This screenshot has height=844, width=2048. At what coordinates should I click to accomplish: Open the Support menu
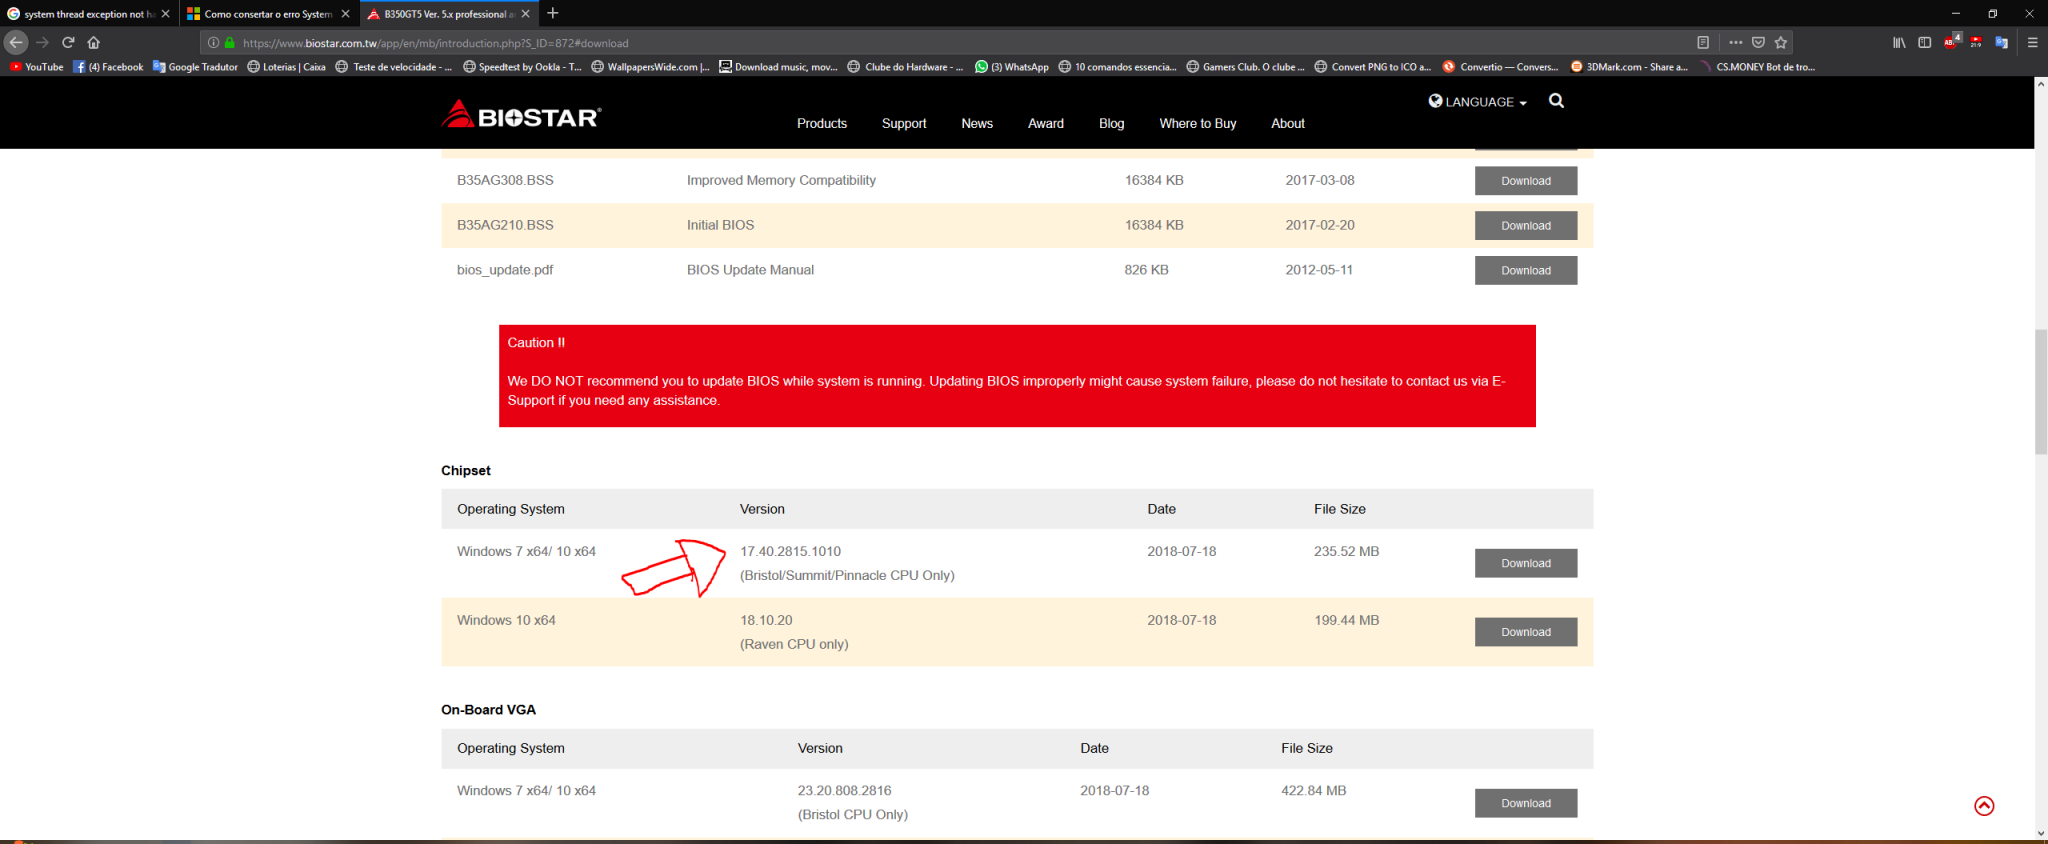click(904, 124)
